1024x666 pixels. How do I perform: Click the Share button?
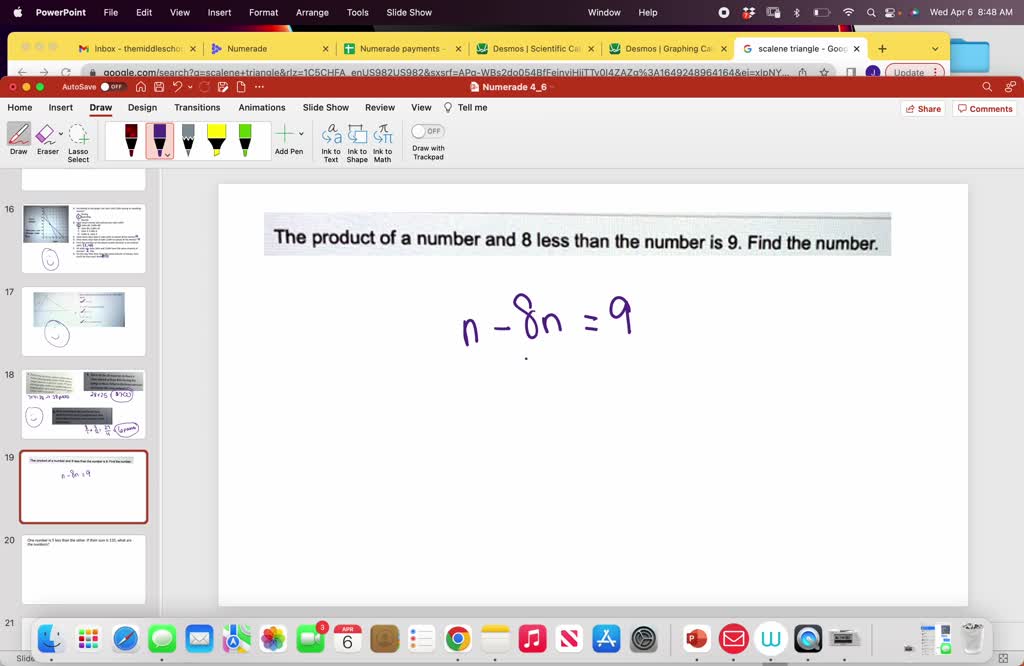pos(923,109)
